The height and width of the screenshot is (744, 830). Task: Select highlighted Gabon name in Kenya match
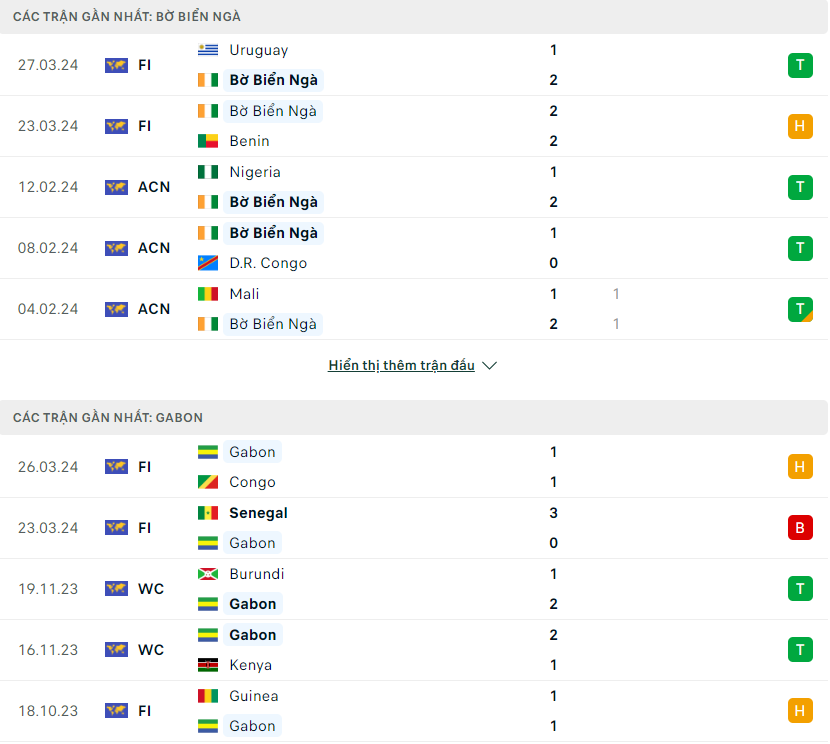coord(252,634)
